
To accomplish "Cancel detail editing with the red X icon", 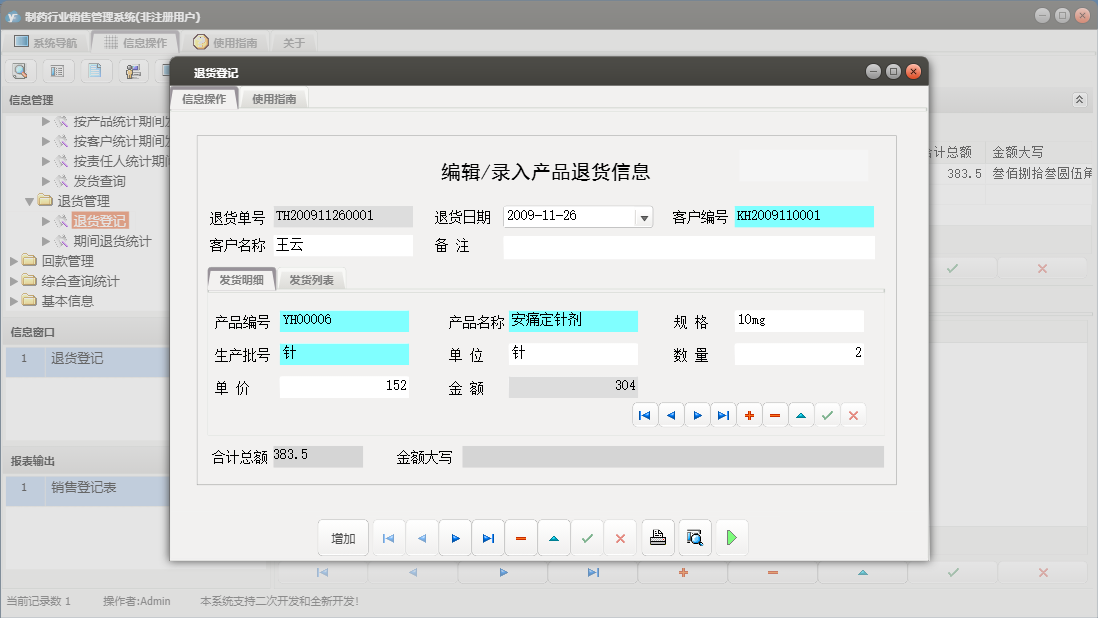I will 853,414.
